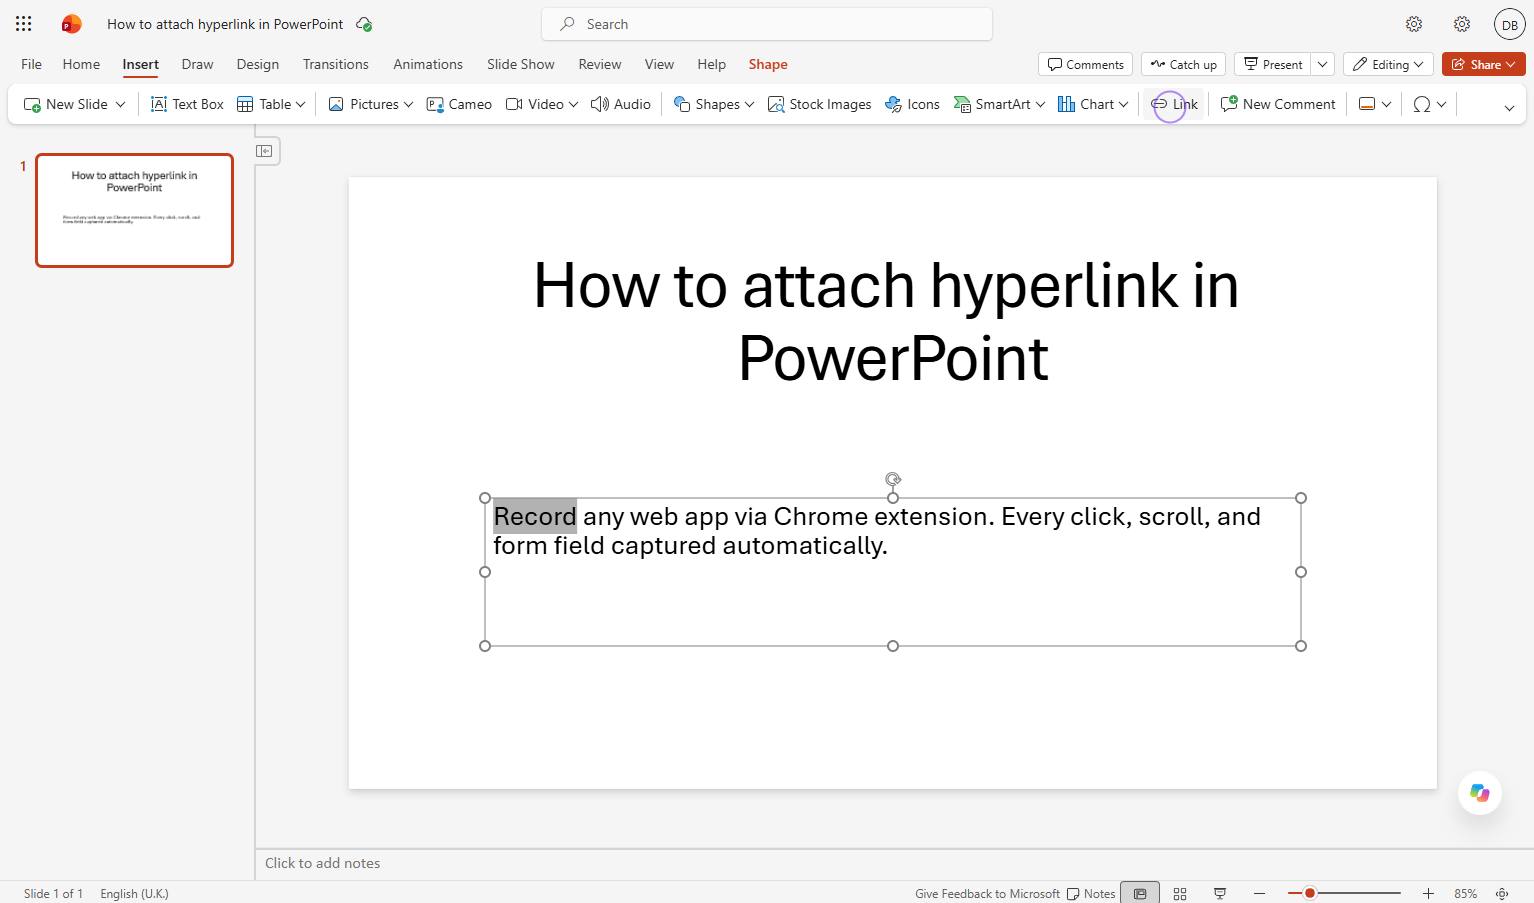Select the slide 1 thumbnail

tap(134, 210)
